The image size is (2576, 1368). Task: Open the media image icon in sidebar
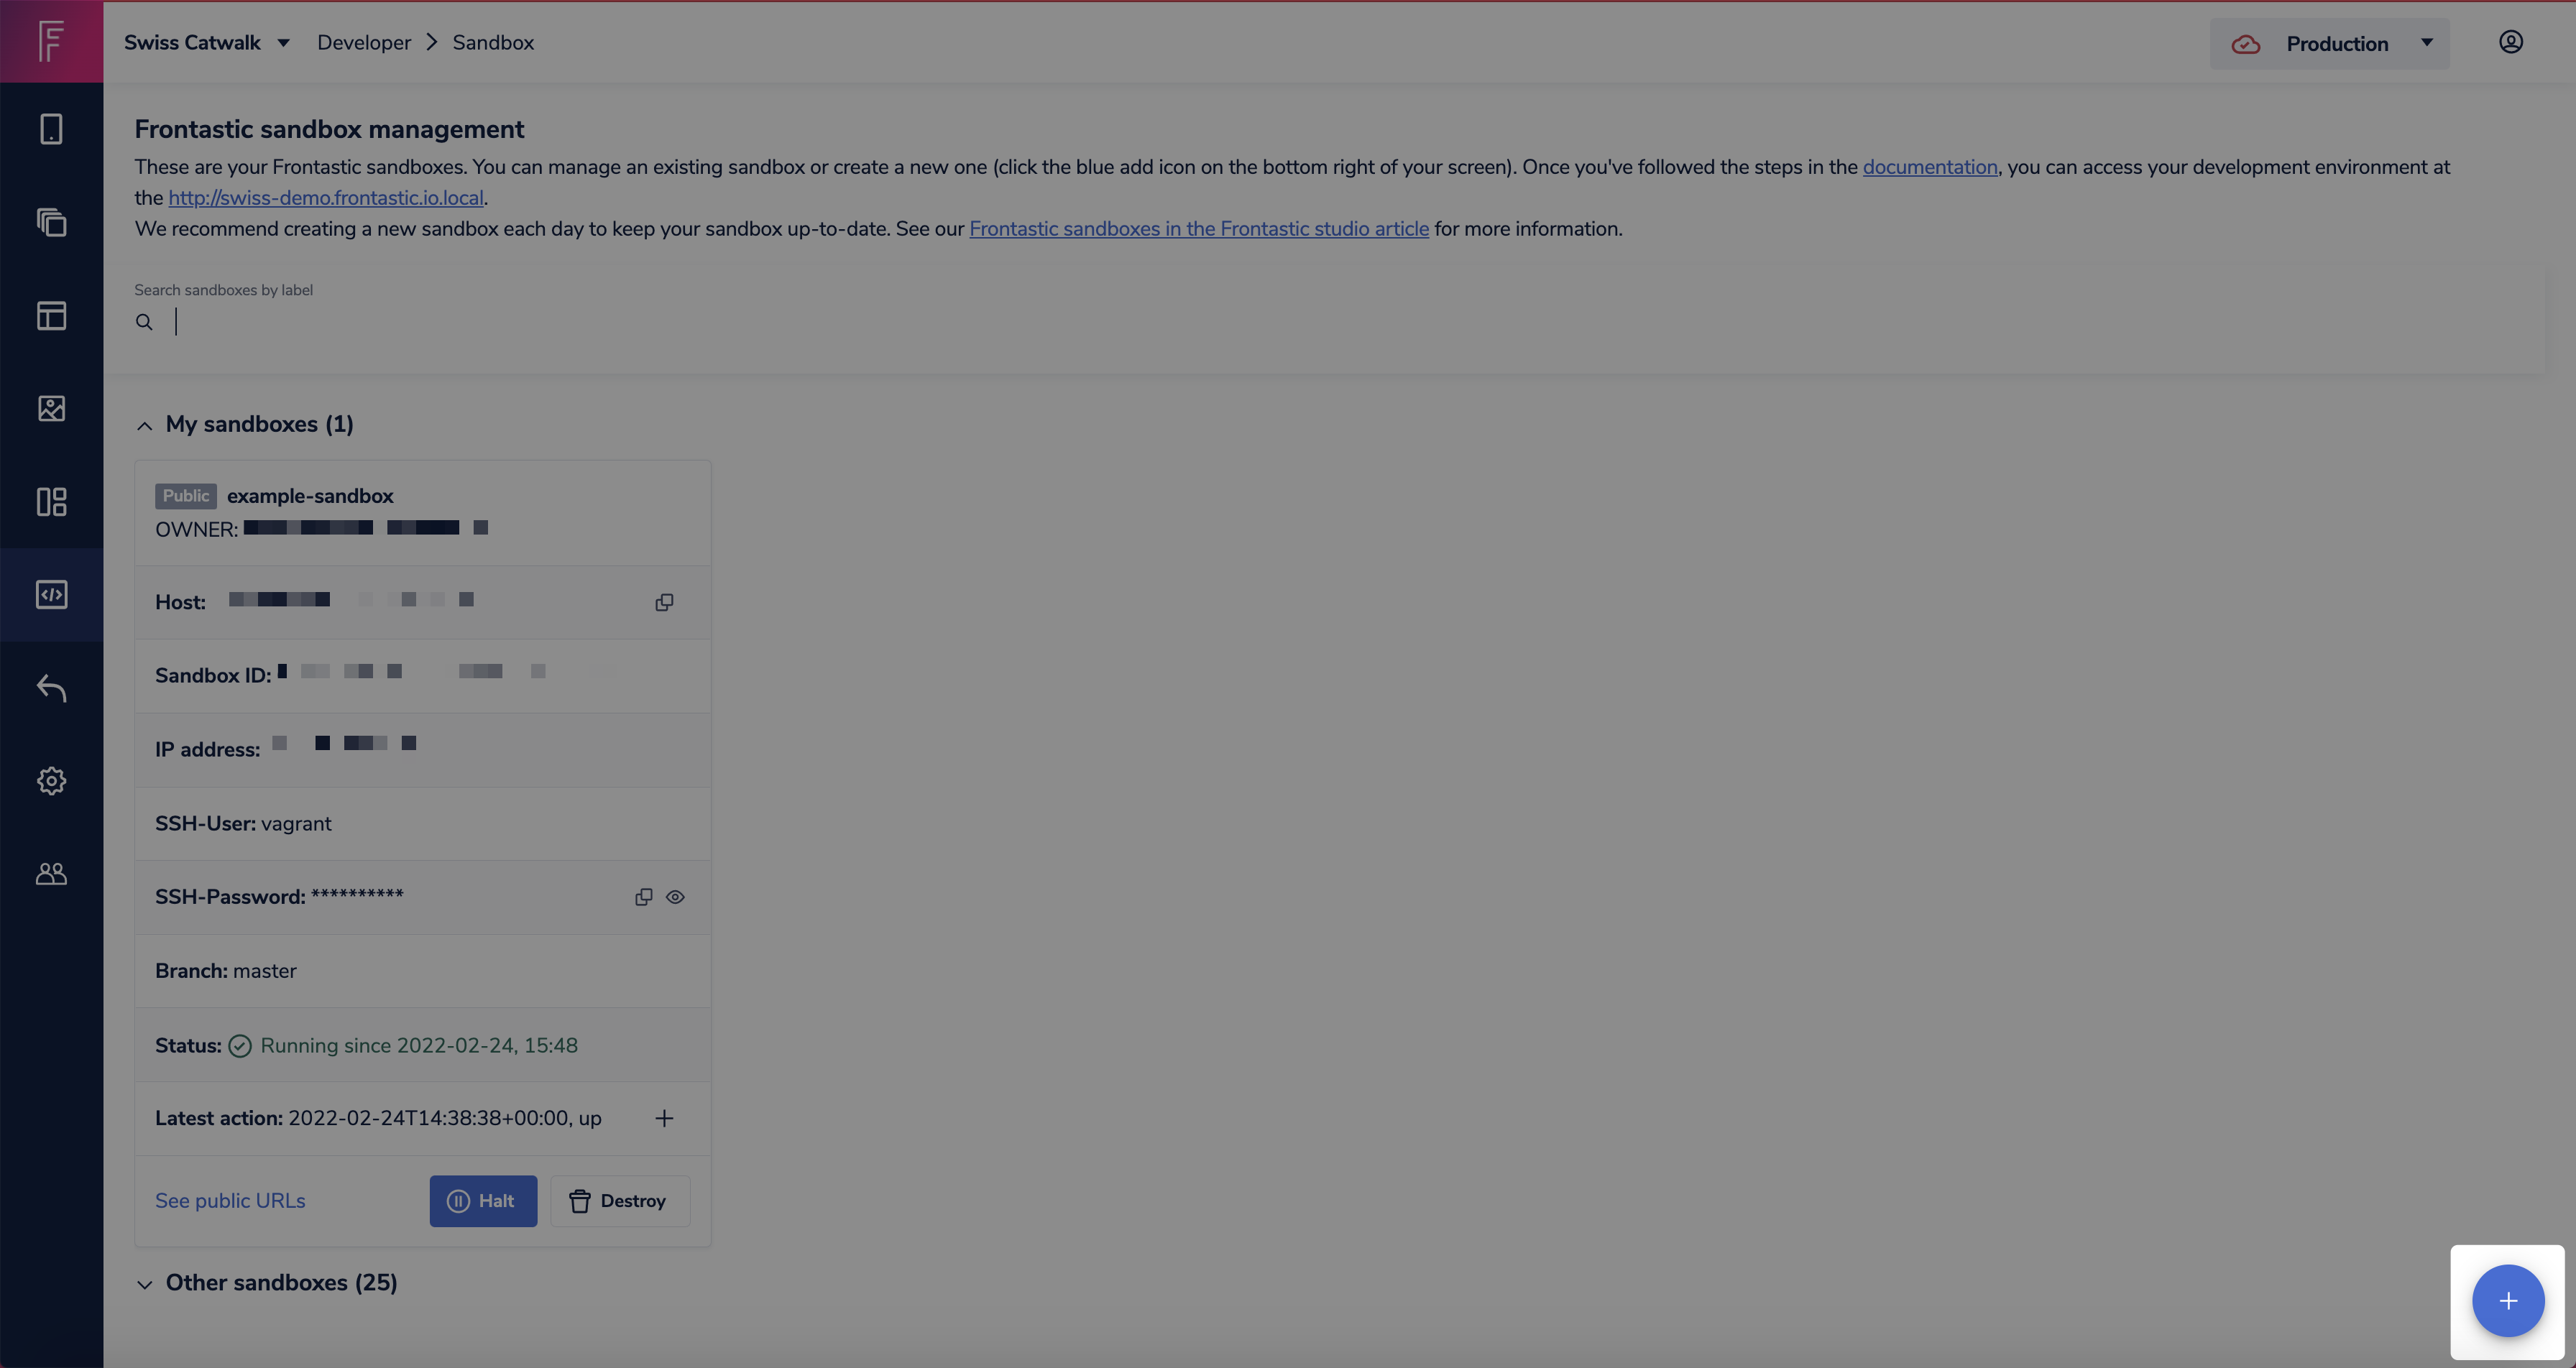pyautogui.click(x=51, y=408)
